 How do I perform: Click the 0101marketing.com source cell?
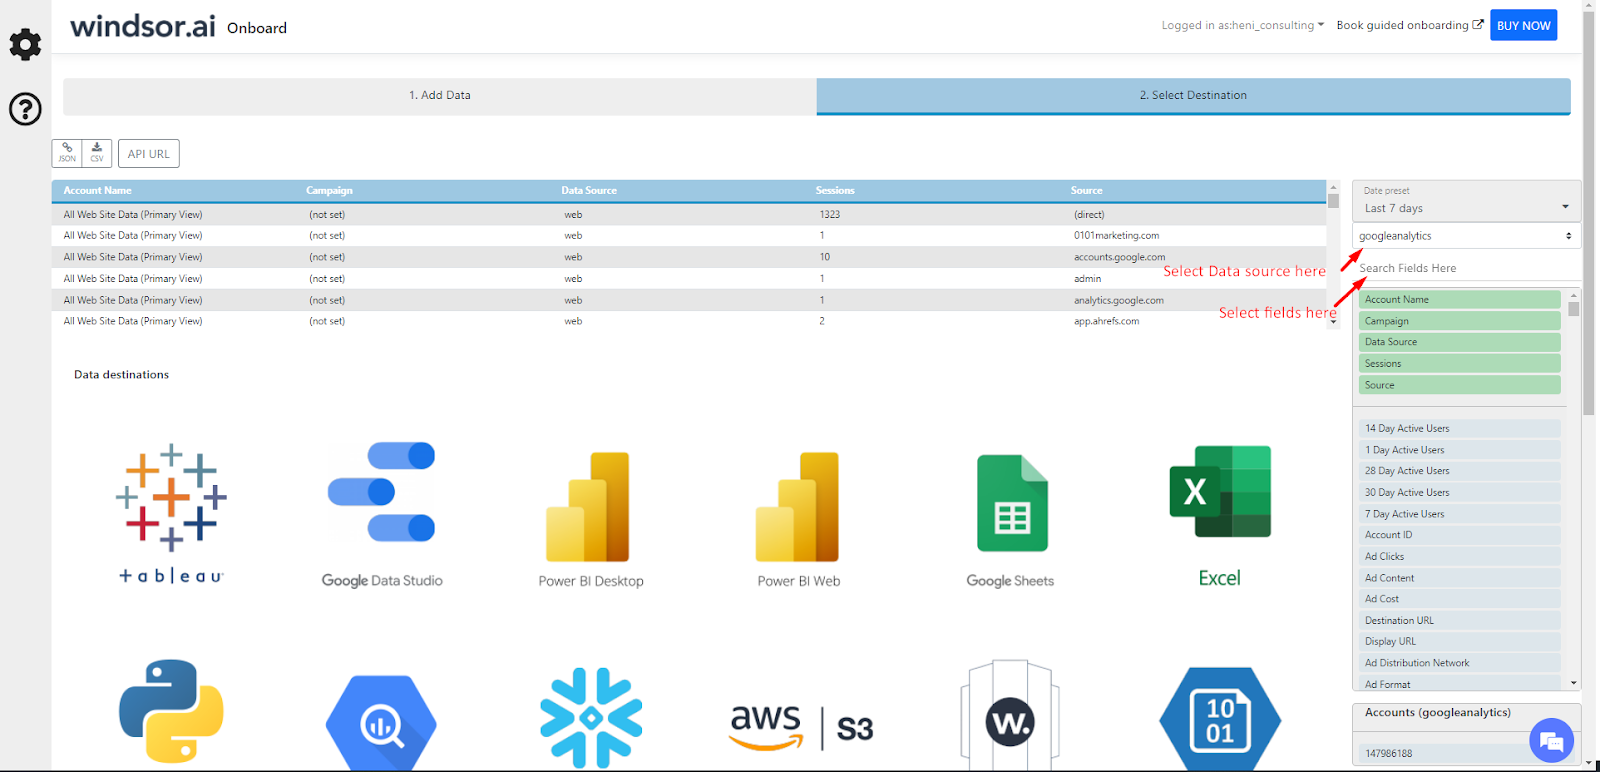(1117, 236)
